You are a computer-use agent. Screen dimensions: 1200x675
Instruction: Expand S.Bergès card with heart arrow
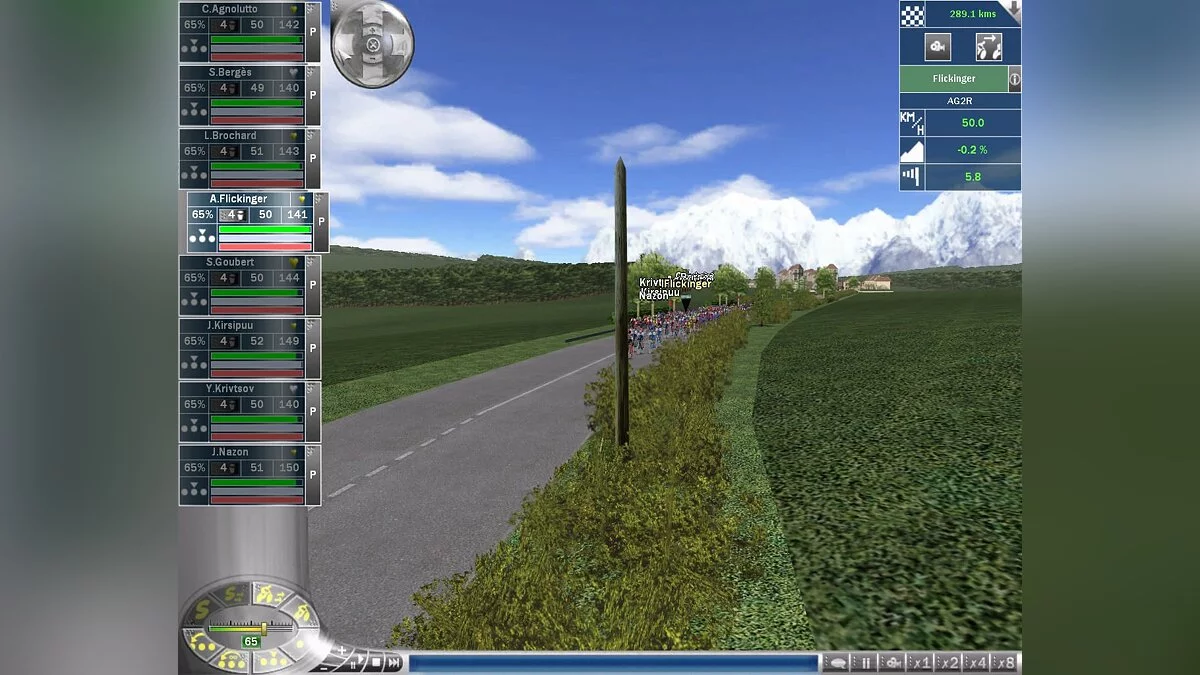(293, 73)
